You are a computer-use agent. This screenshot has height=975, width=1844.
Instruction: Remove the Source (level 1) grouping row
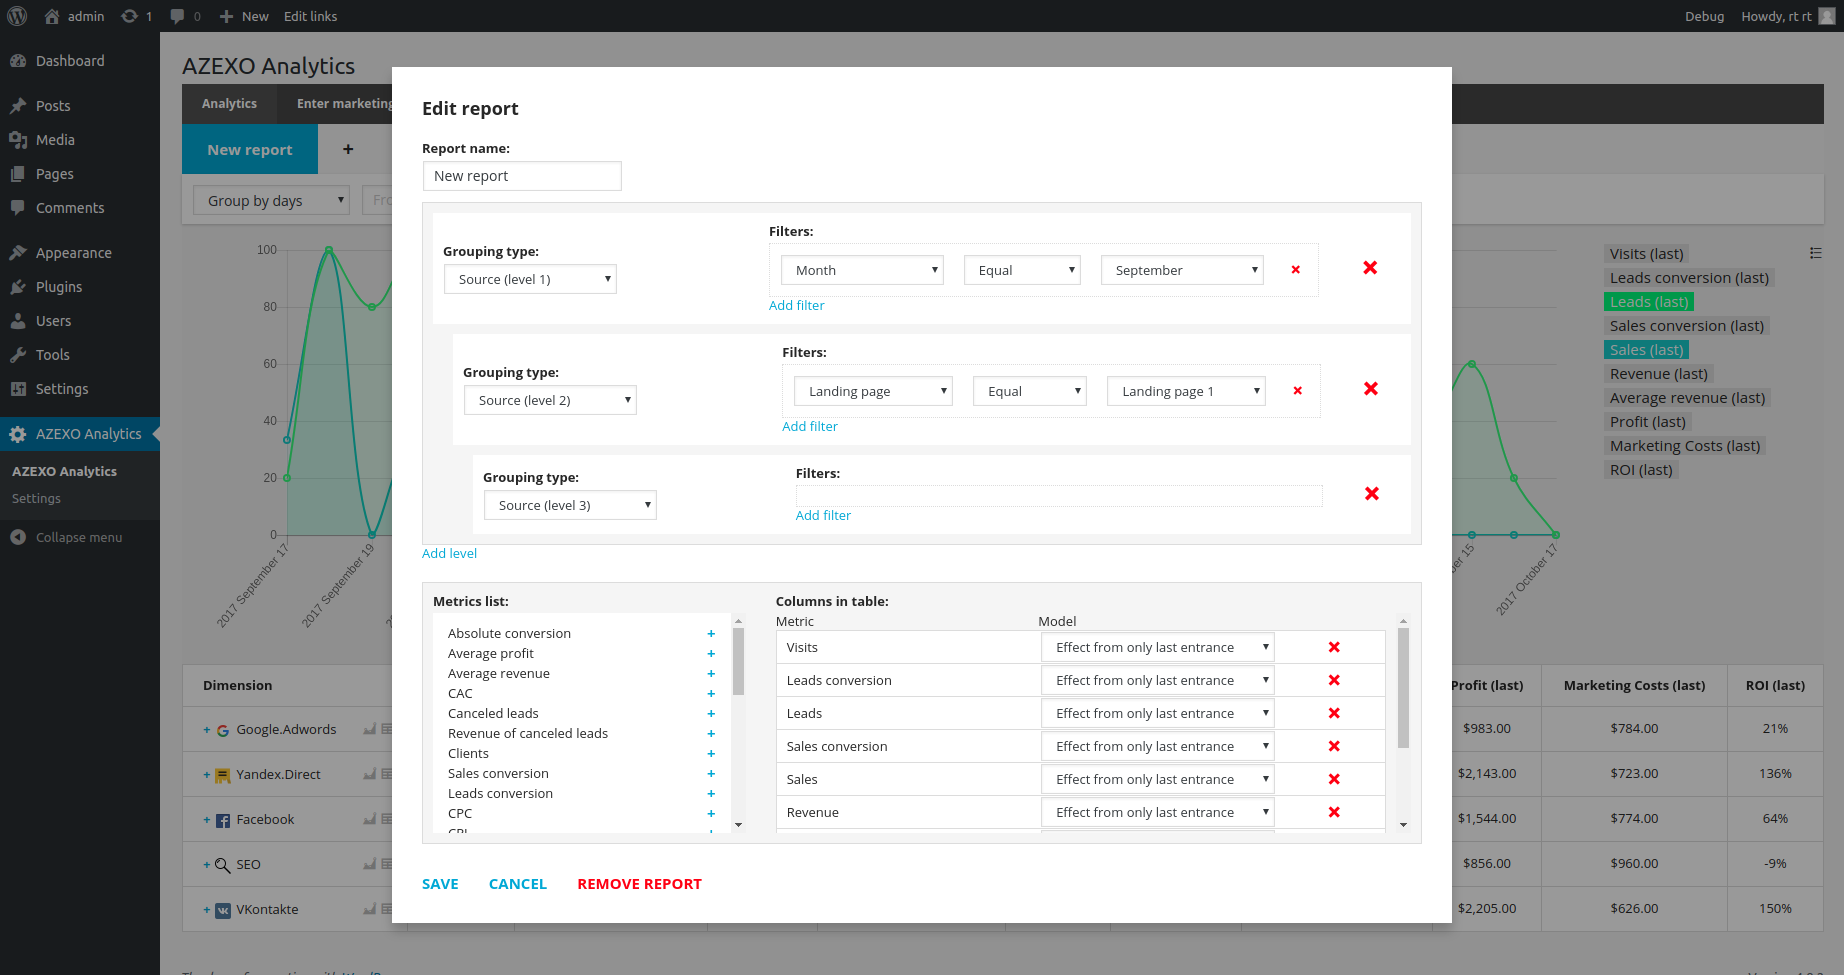pos(1370,268)
